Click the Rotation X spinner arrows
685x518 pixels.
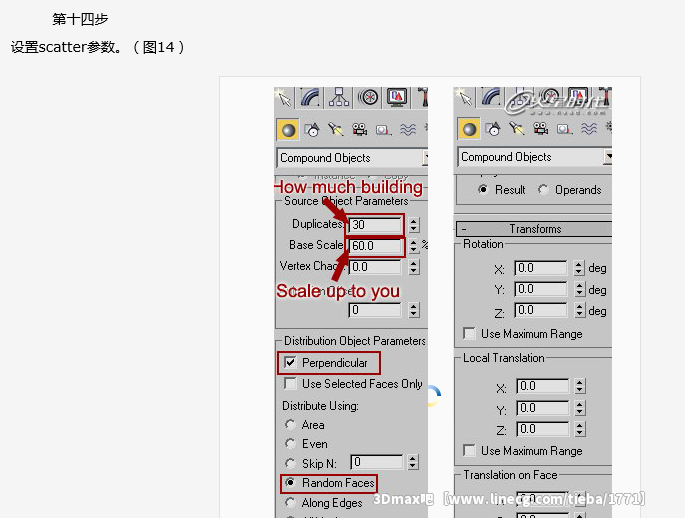pos(579,268)
